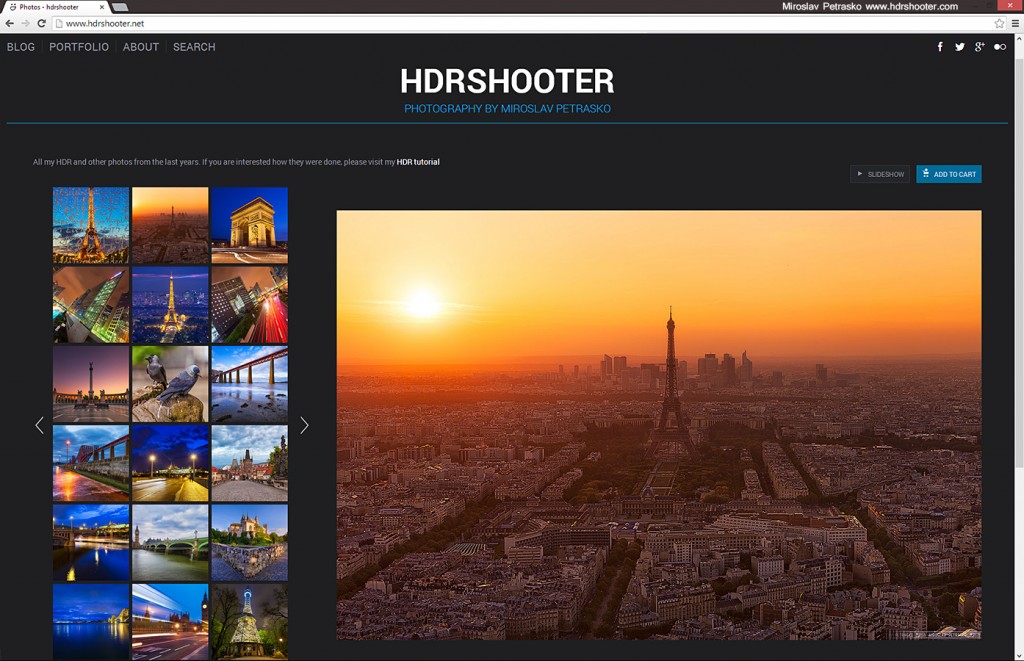The height and width of the screenshot is (661, 1024).
Task: Follow the HDR tutorial link
Action: (418, 162)
